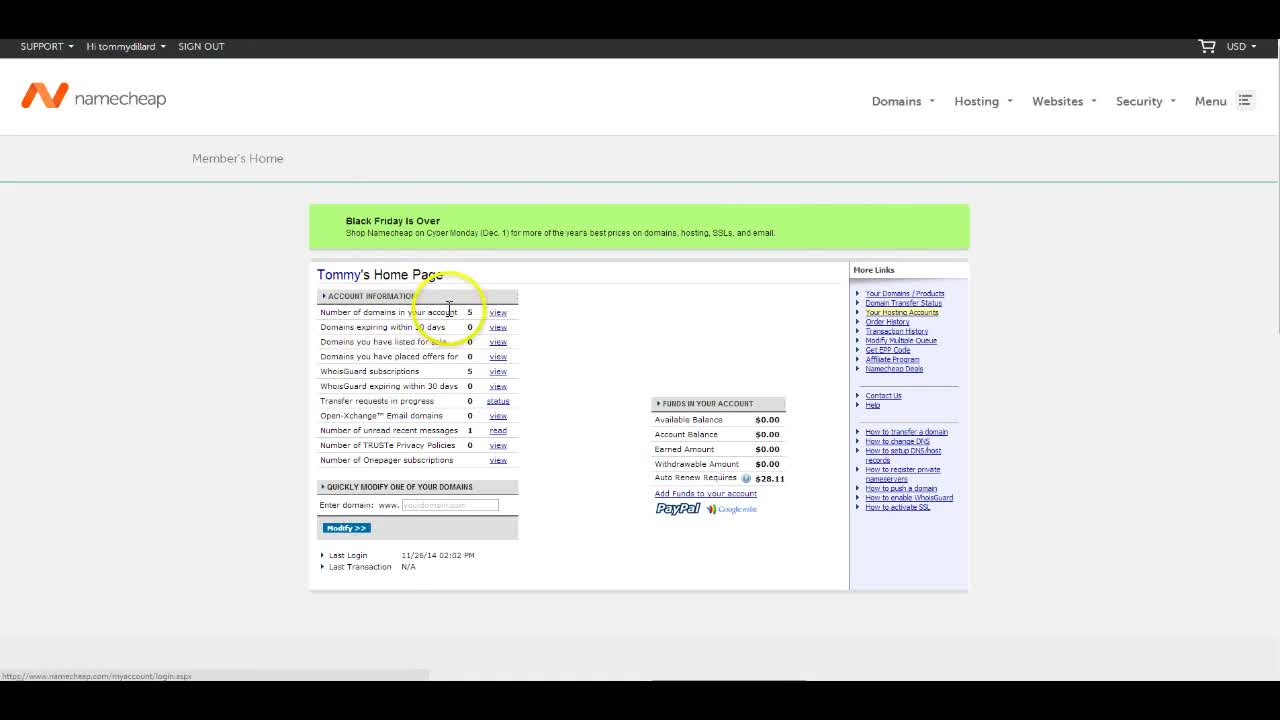Open the Hosting navigation menu
1280x720 pixels.
982,101
